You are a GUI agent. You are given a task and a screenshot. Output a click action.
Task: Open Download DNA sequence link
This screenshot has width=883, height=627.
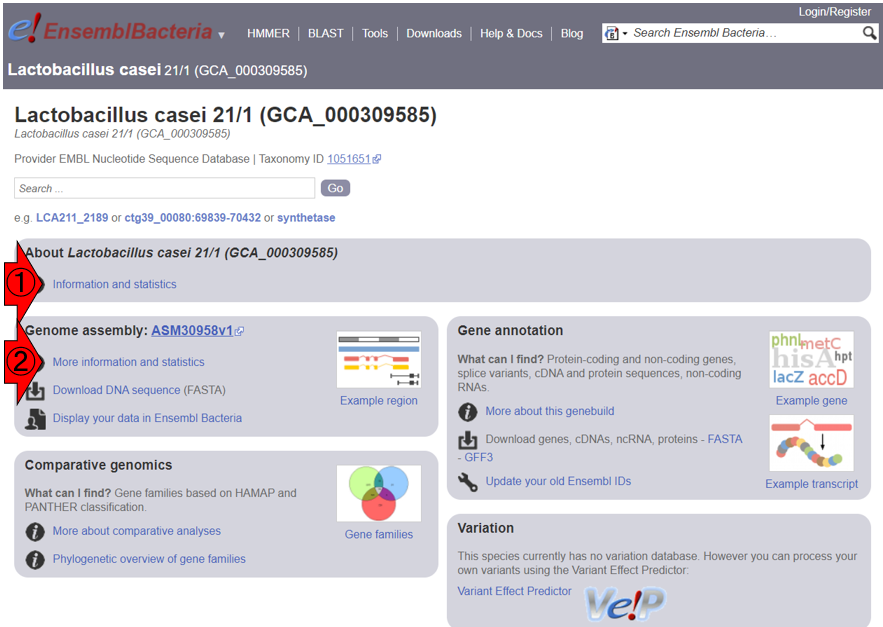(x=117, y=390)
